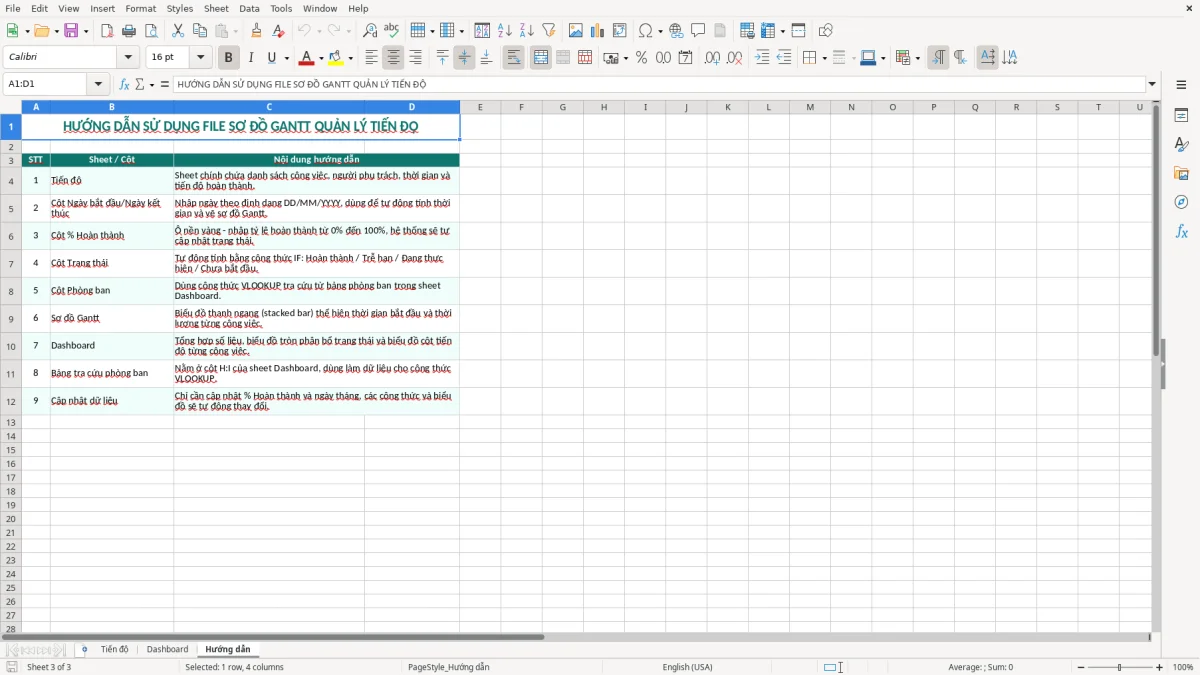
Task: Click zoom out minus button
Action: (1079, 667)
